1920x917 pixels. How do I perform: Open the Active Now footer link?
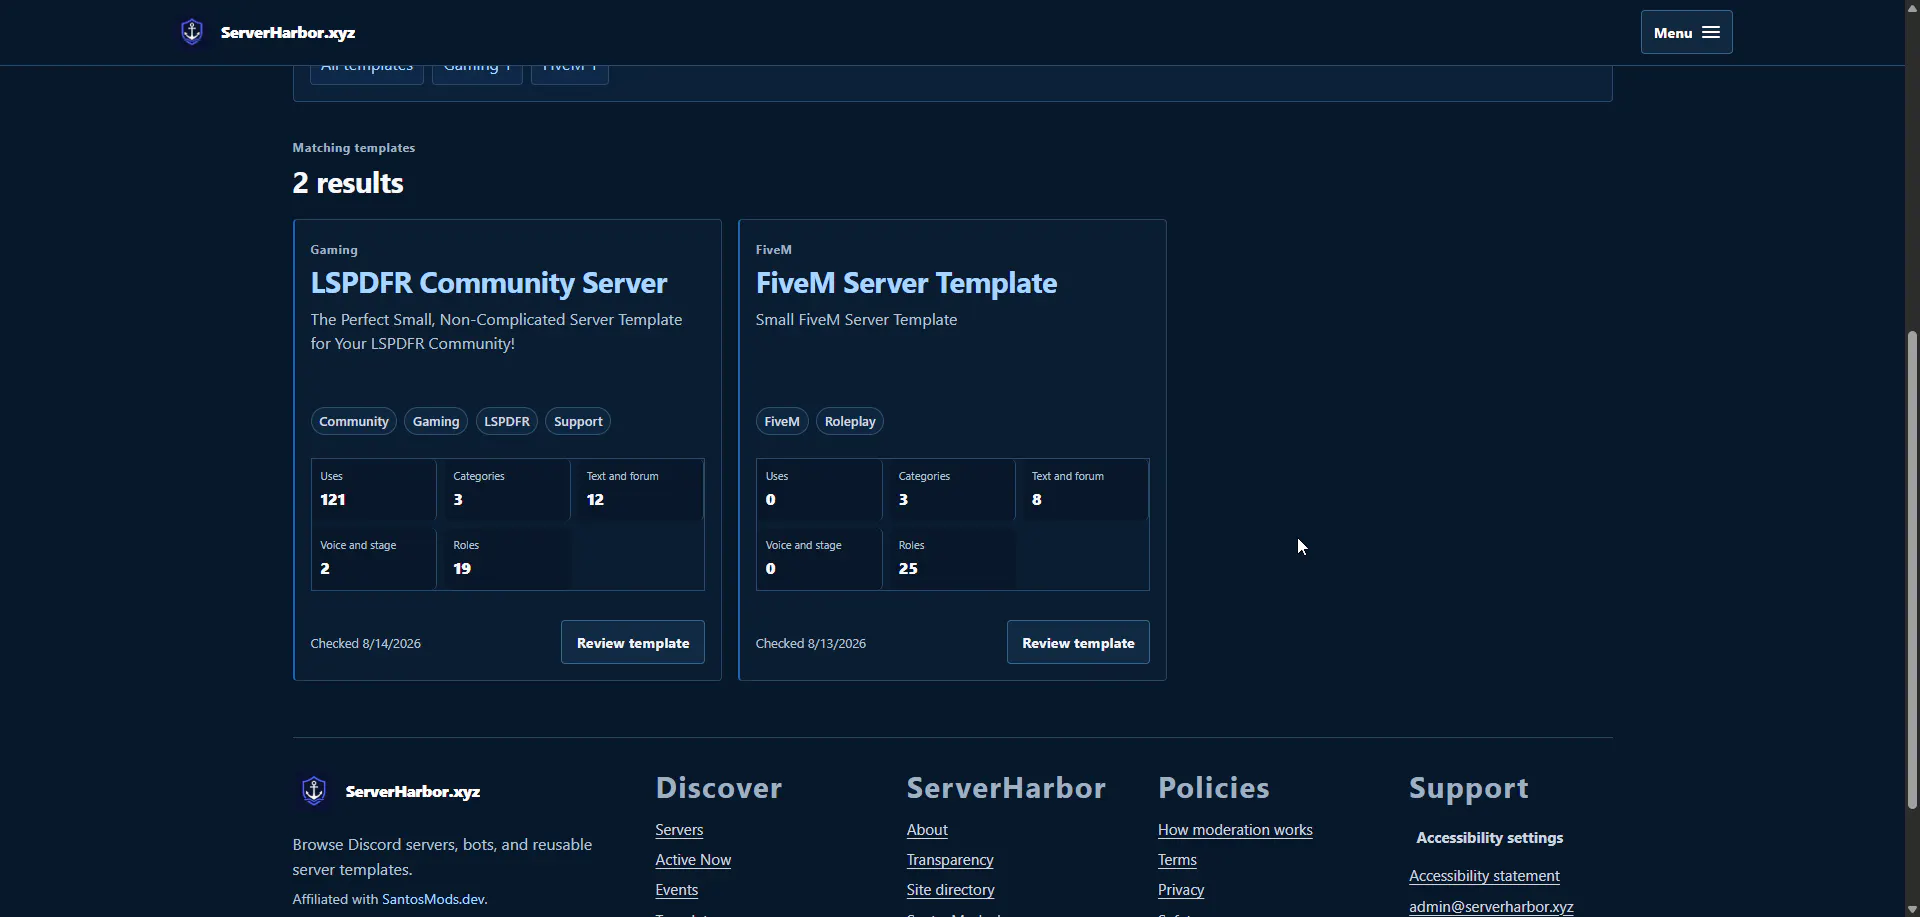693,860
